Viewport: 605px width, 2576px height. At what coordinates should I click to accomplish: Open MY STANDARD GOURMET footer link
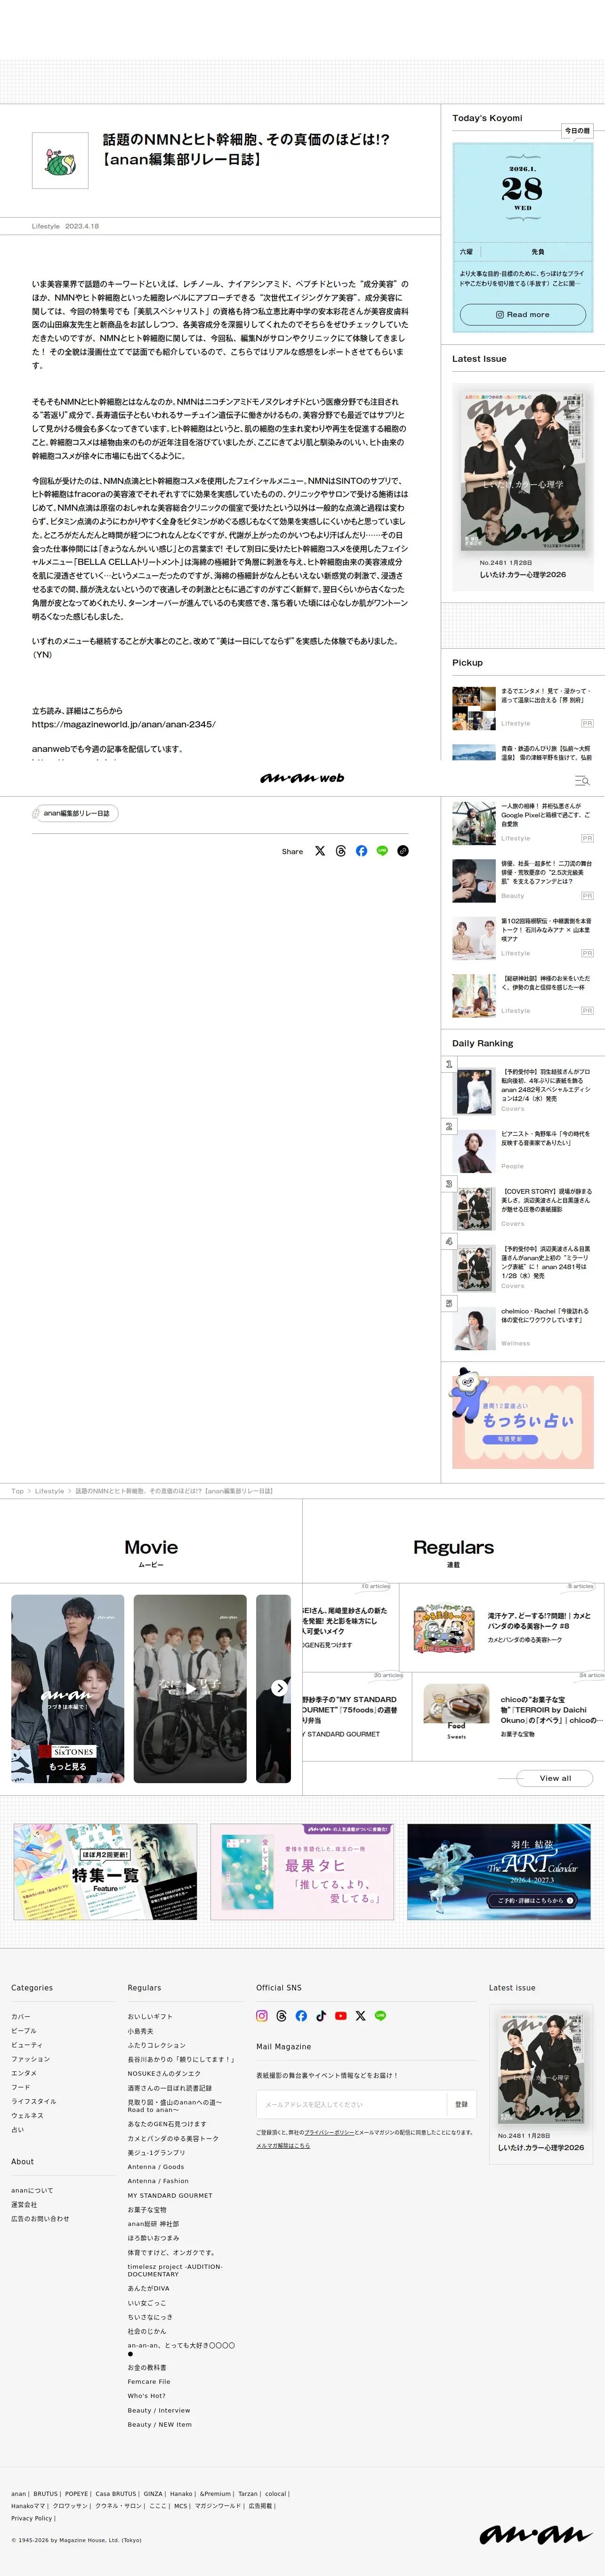170,2195
